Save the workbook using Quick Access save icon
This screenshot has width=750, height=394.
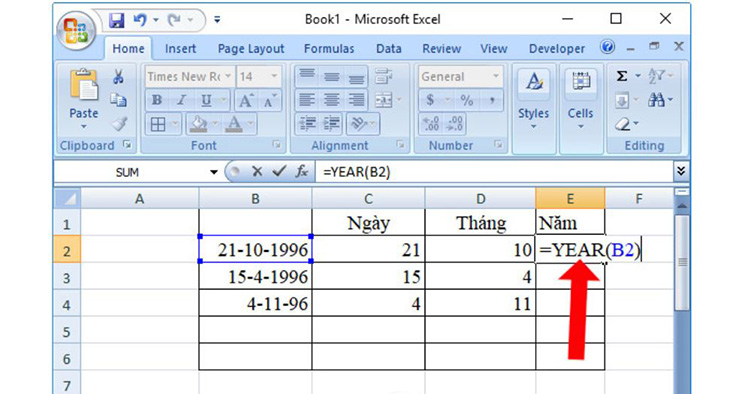click(x=116, y=20)
